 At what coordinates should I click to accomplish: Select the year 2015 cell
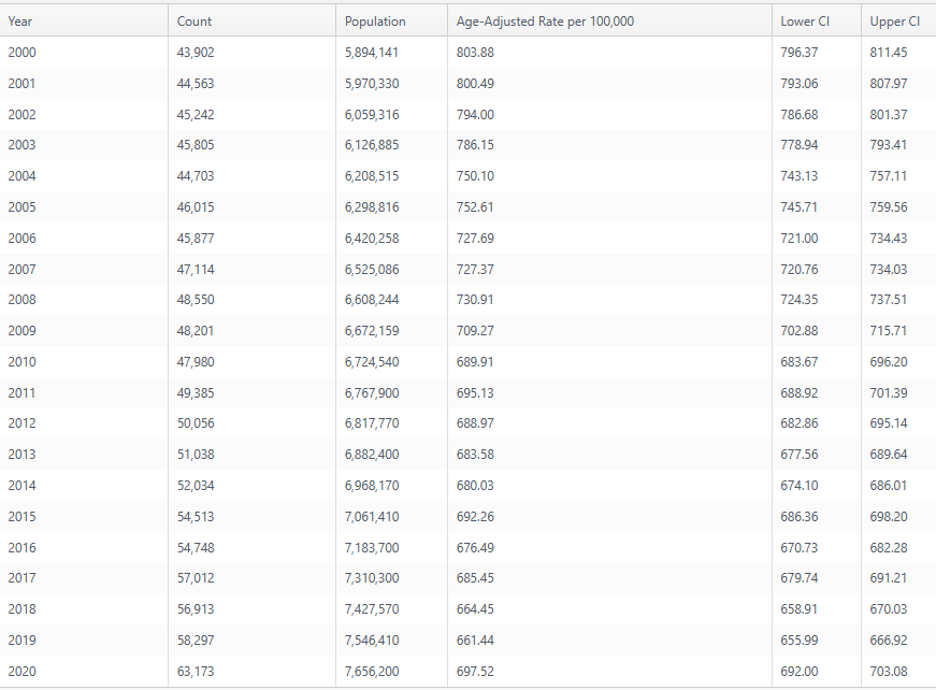22,516
